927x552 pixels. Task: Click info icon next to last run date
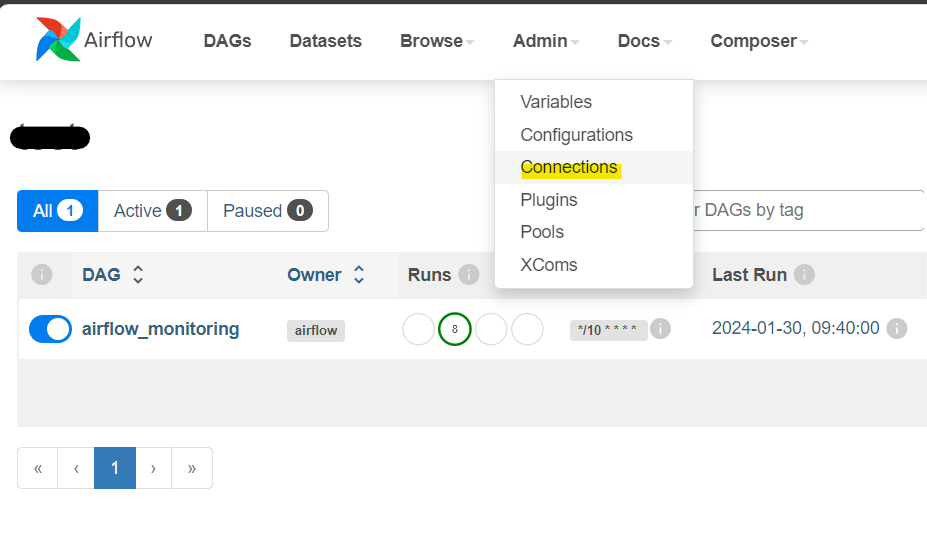897,329
